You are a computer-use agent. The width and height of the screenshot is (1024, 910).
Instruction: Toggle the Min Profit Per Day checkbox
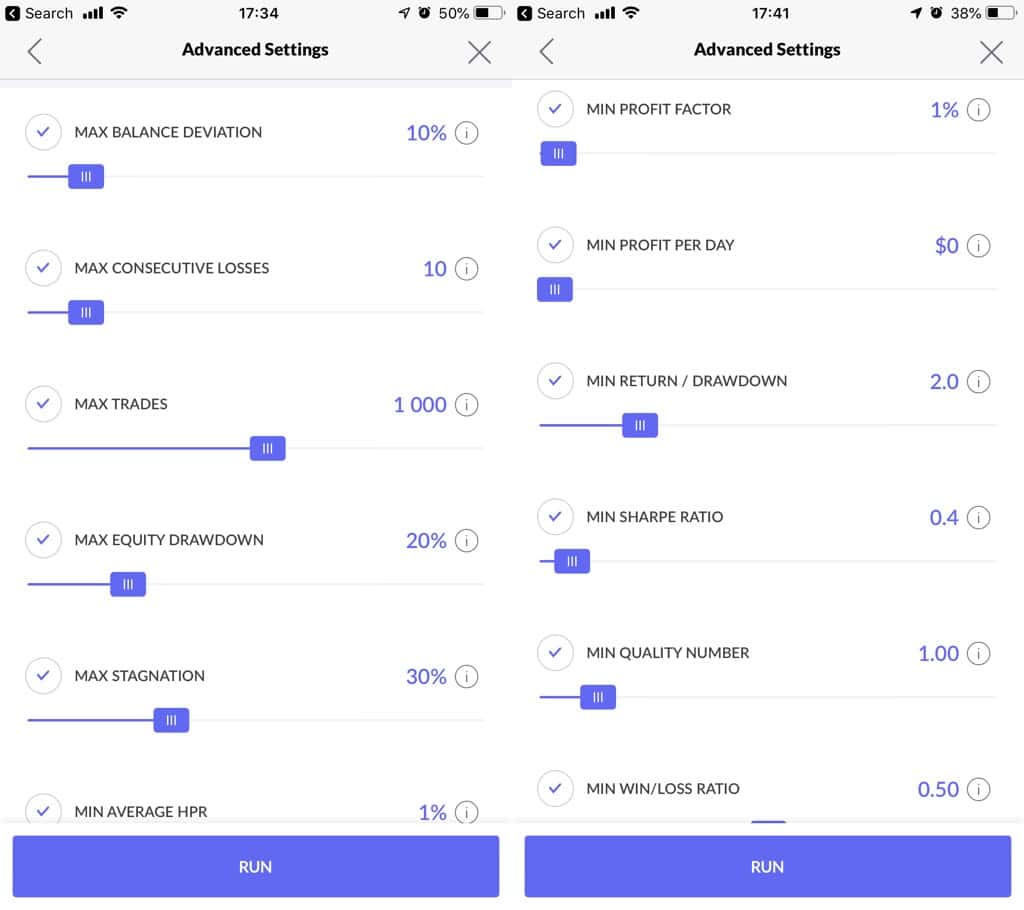[x=555, y=245]
